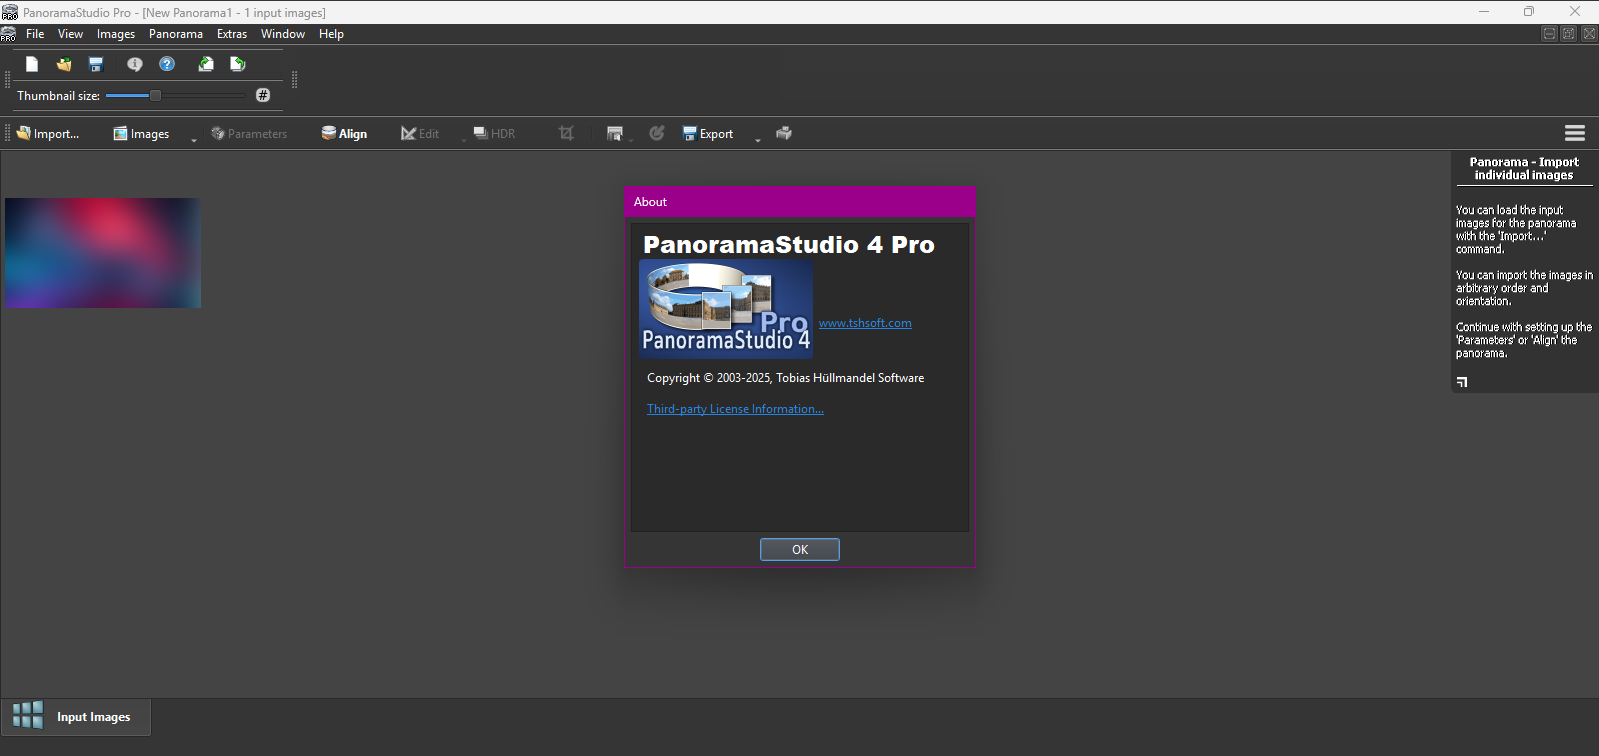Open the dropdown arrow after Export

758,139
